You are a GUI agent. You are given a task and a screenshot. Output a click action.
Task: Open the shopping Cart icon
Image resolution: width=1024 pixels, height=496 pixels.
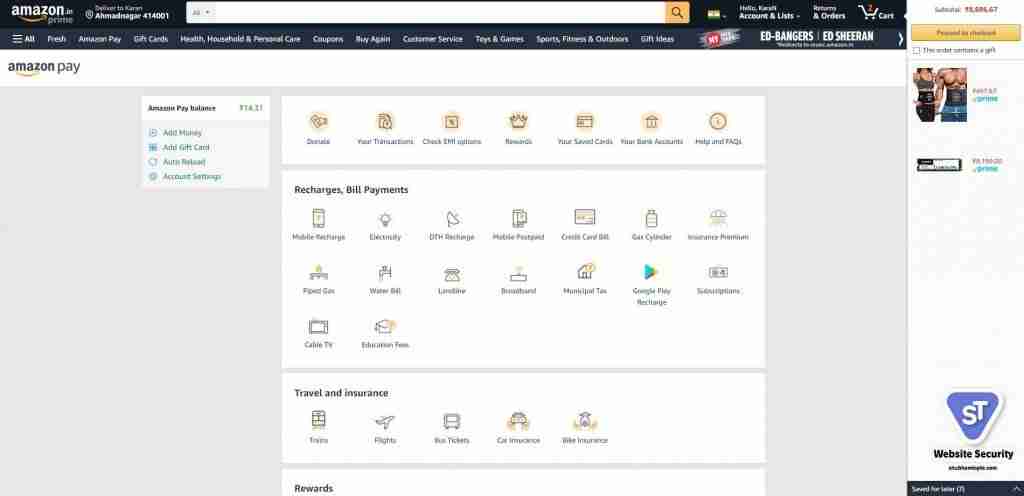pyautogui.click(x=876, y=12)
